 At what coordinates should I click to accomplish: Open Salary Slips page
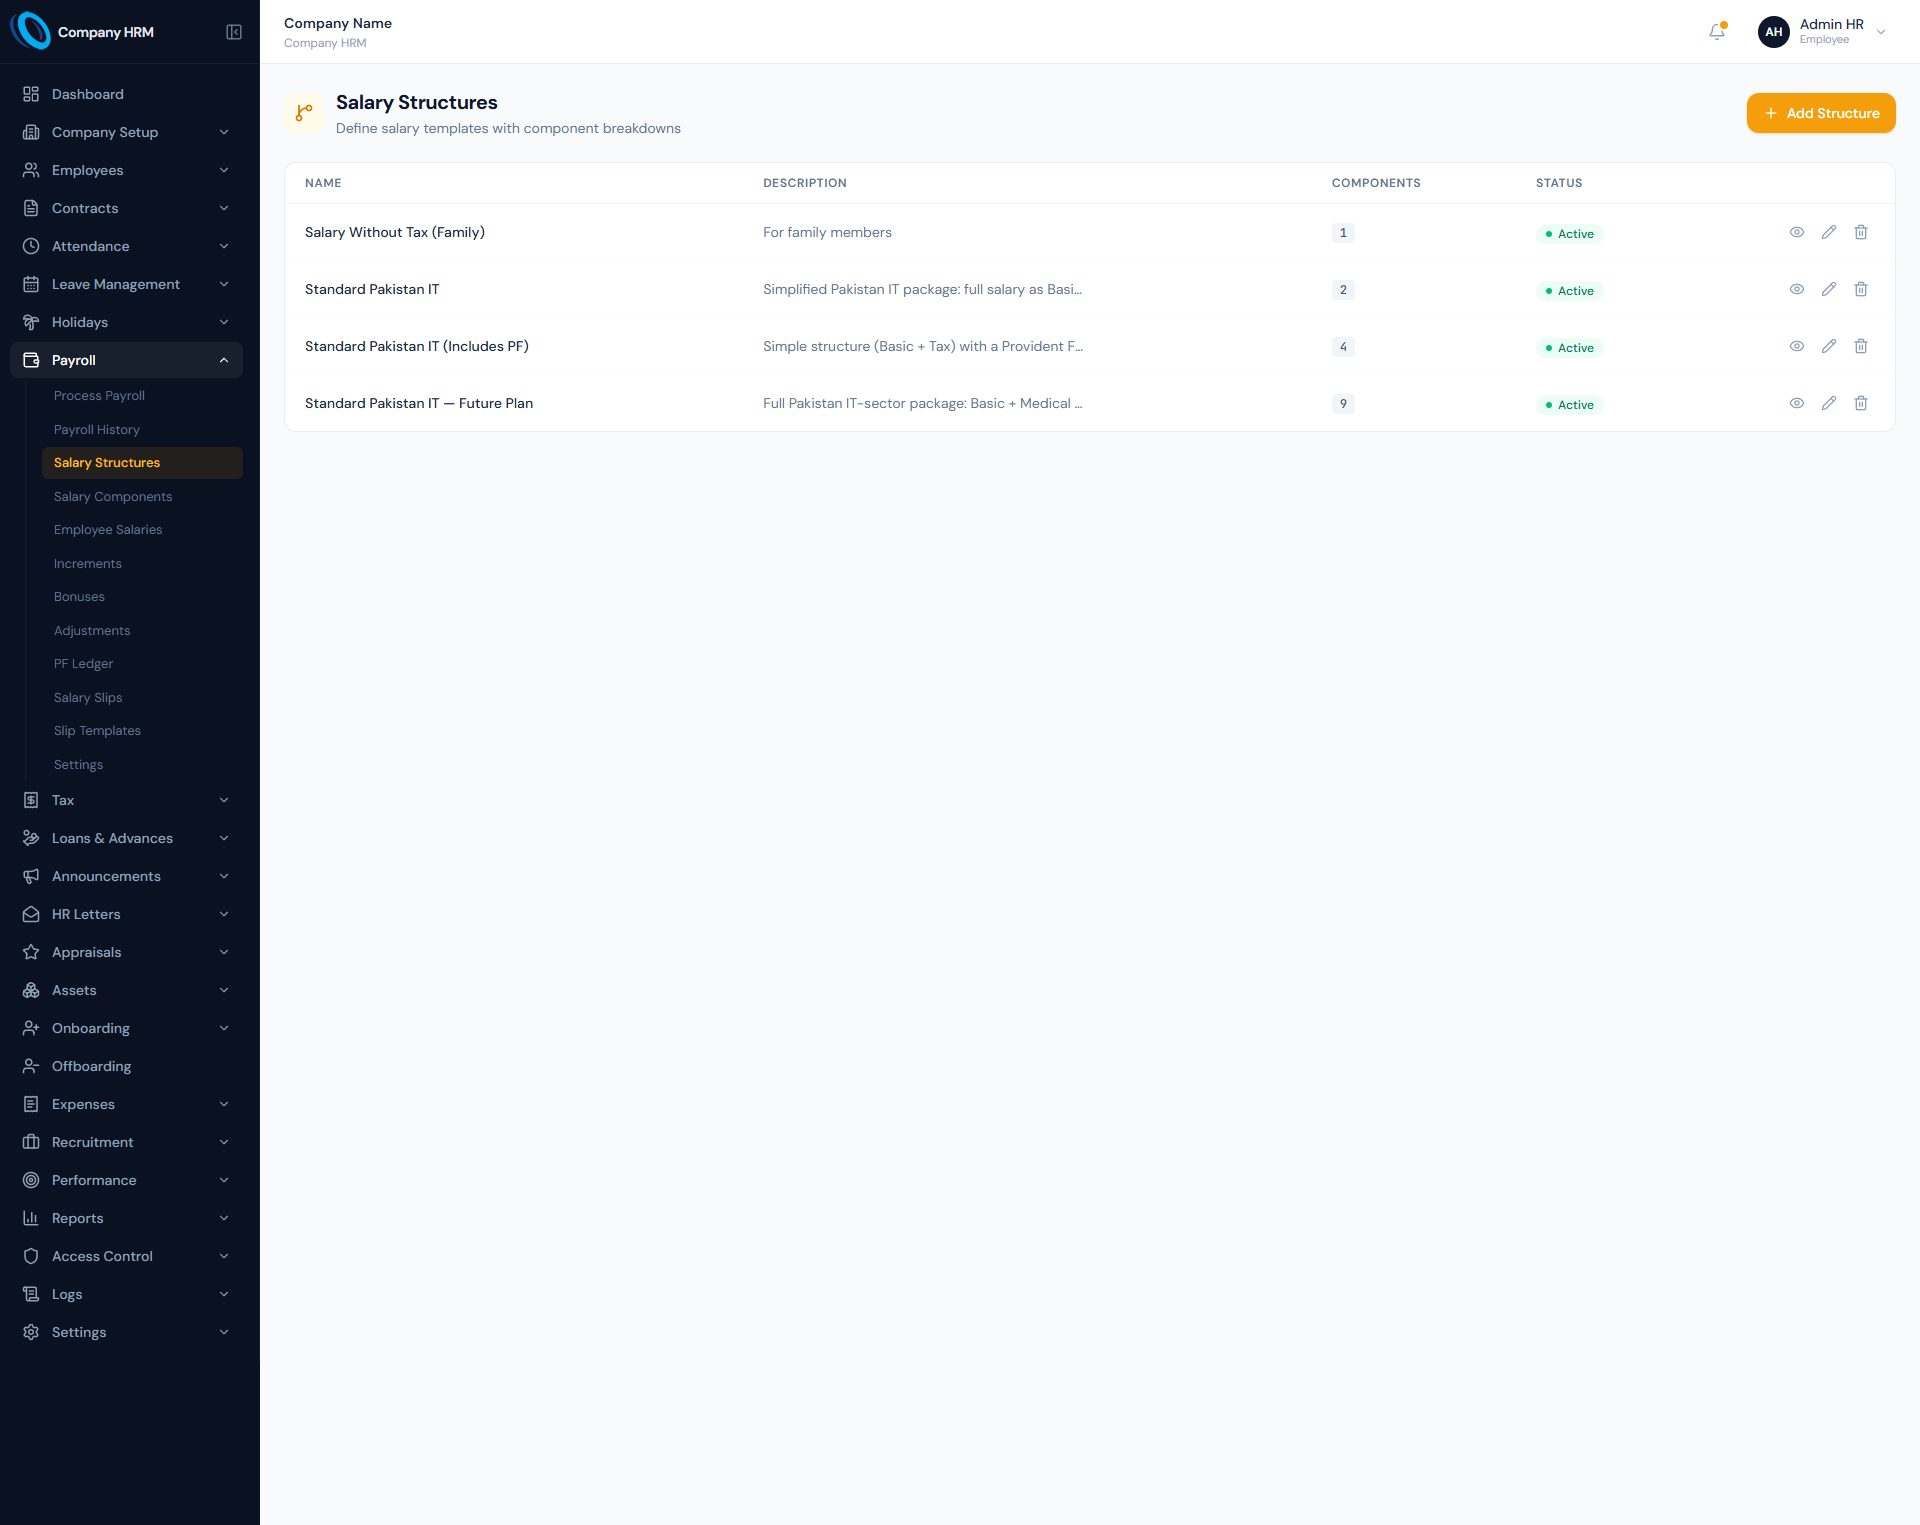coord(142,698)
